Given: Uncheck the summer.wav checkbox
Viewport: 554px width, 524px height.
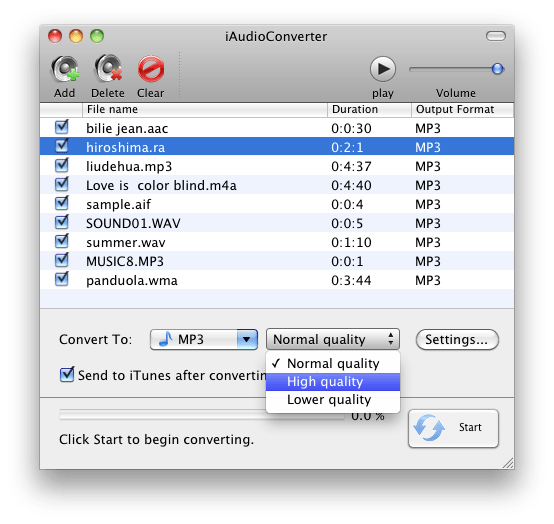Looking at the screenshot, I should [x=62, y=241].
